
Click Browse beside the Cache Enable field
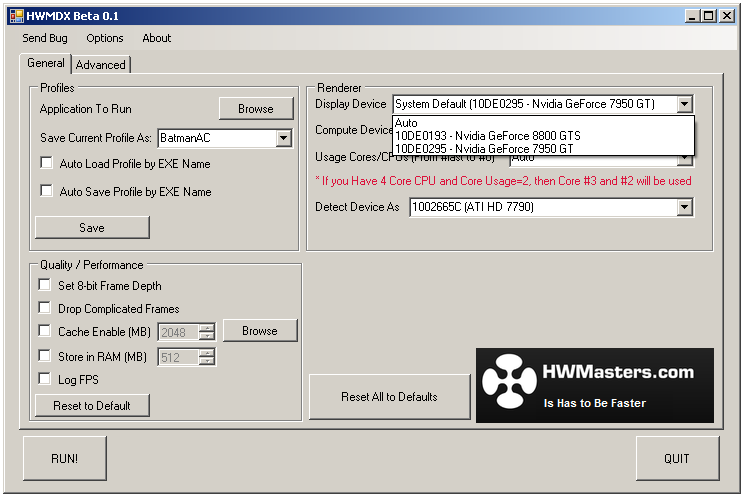260,330
